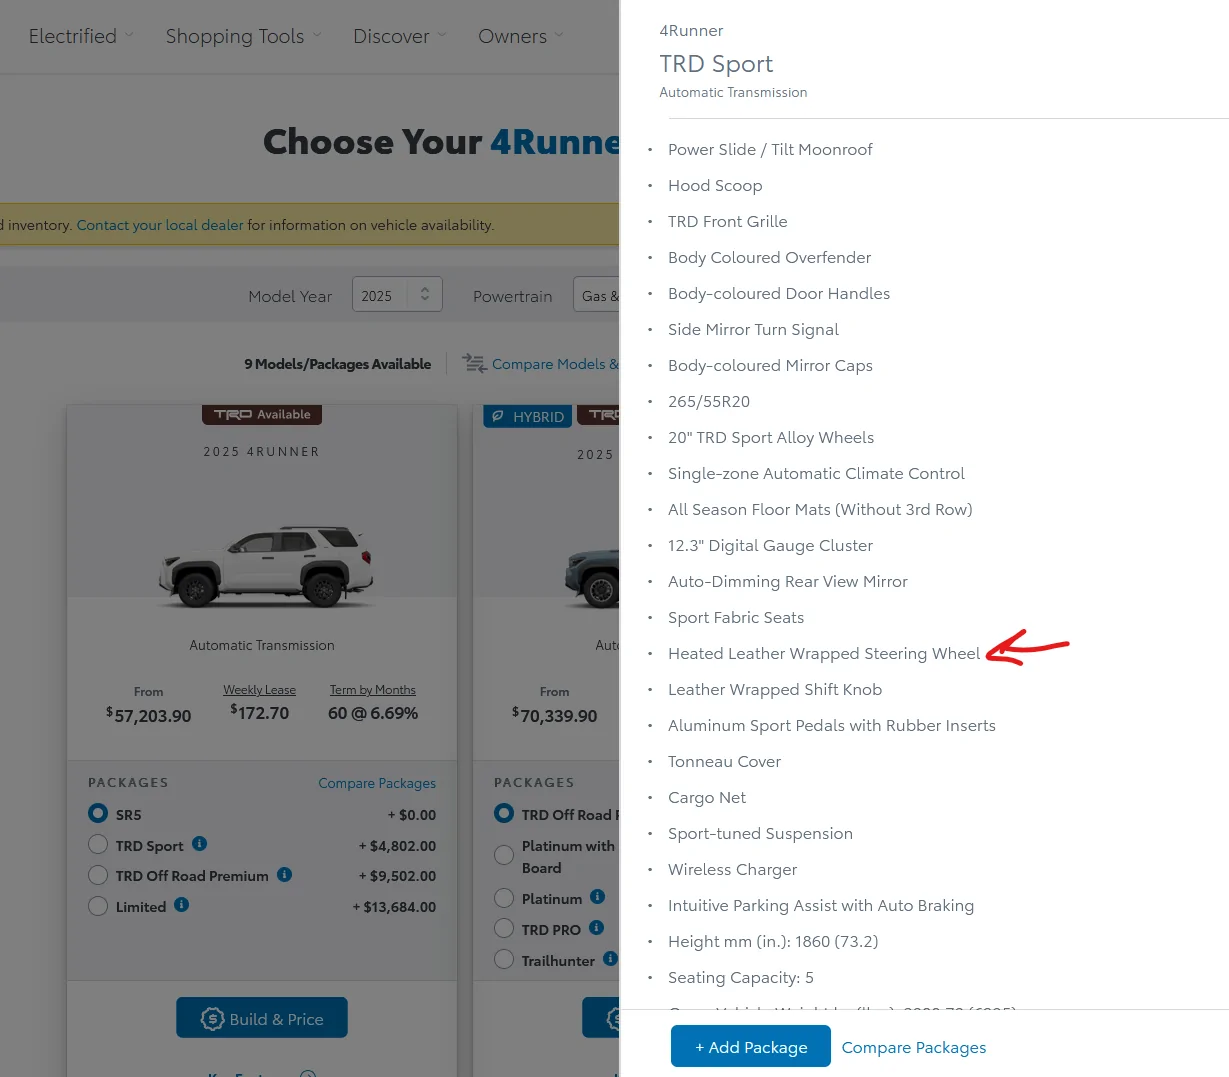1229x1077 pixels.
Task: Open the Model Year 2025 dropdown
Action: (397, 295)
